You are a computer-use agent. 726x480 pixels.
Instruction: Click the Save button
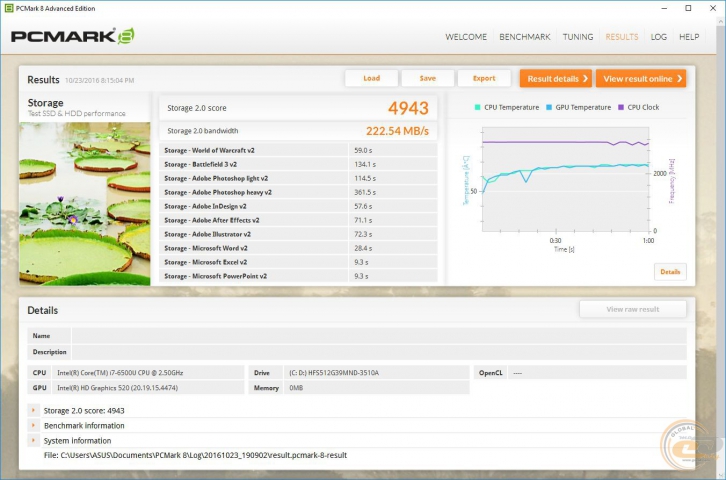click(x=427, y=78)
